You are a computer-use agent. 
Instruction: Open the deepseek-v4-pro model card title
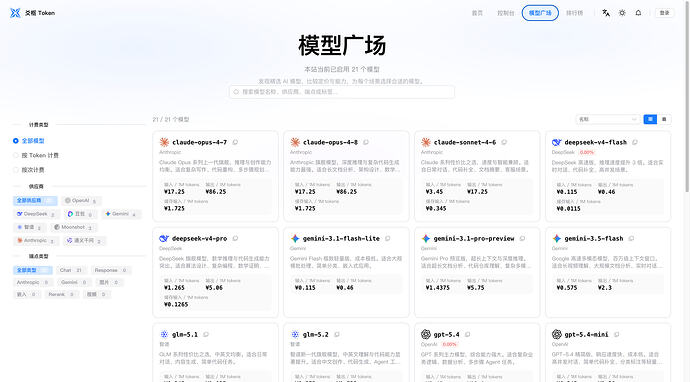coord(199,239)
